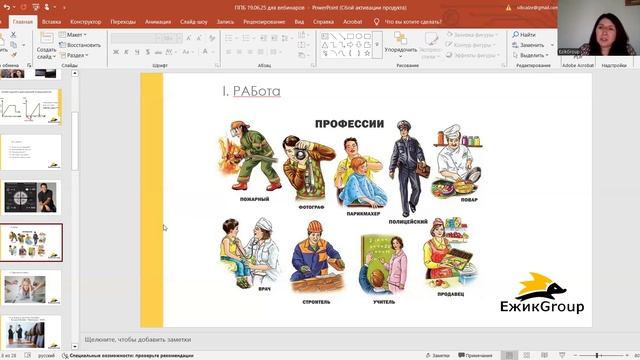Switch to the Вставка ribbon tab
The image size is (640, 360).
click(x=51, y=22)
